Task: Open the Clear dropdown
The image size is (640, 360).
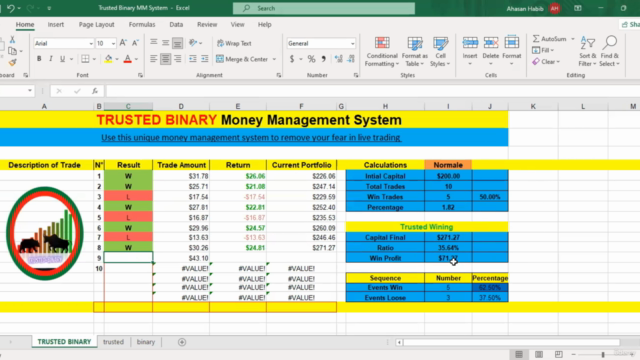Action: point(546,62)
